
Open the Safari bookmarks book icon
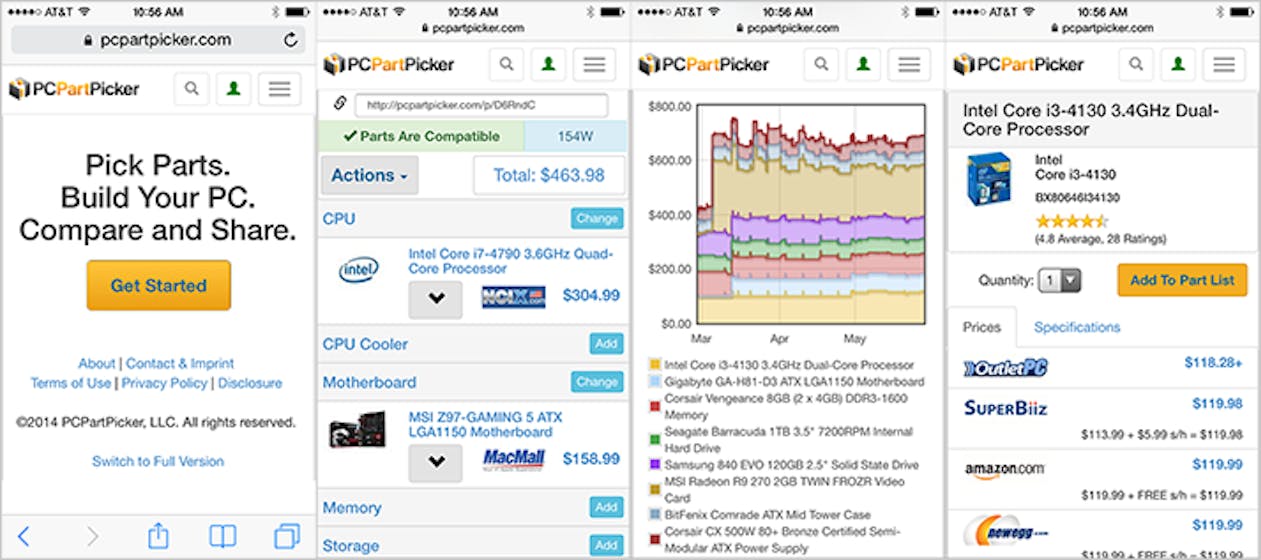[222, 536]
